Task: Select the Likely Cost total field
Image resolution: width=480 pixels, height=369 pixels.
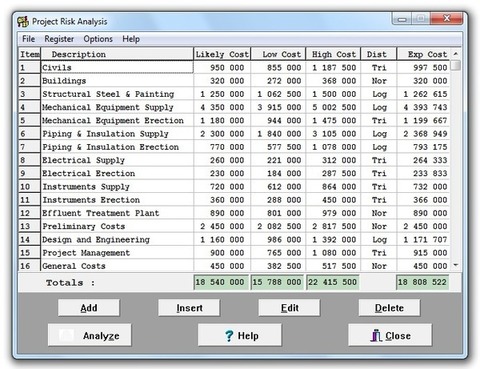Action: coord(221,282)
